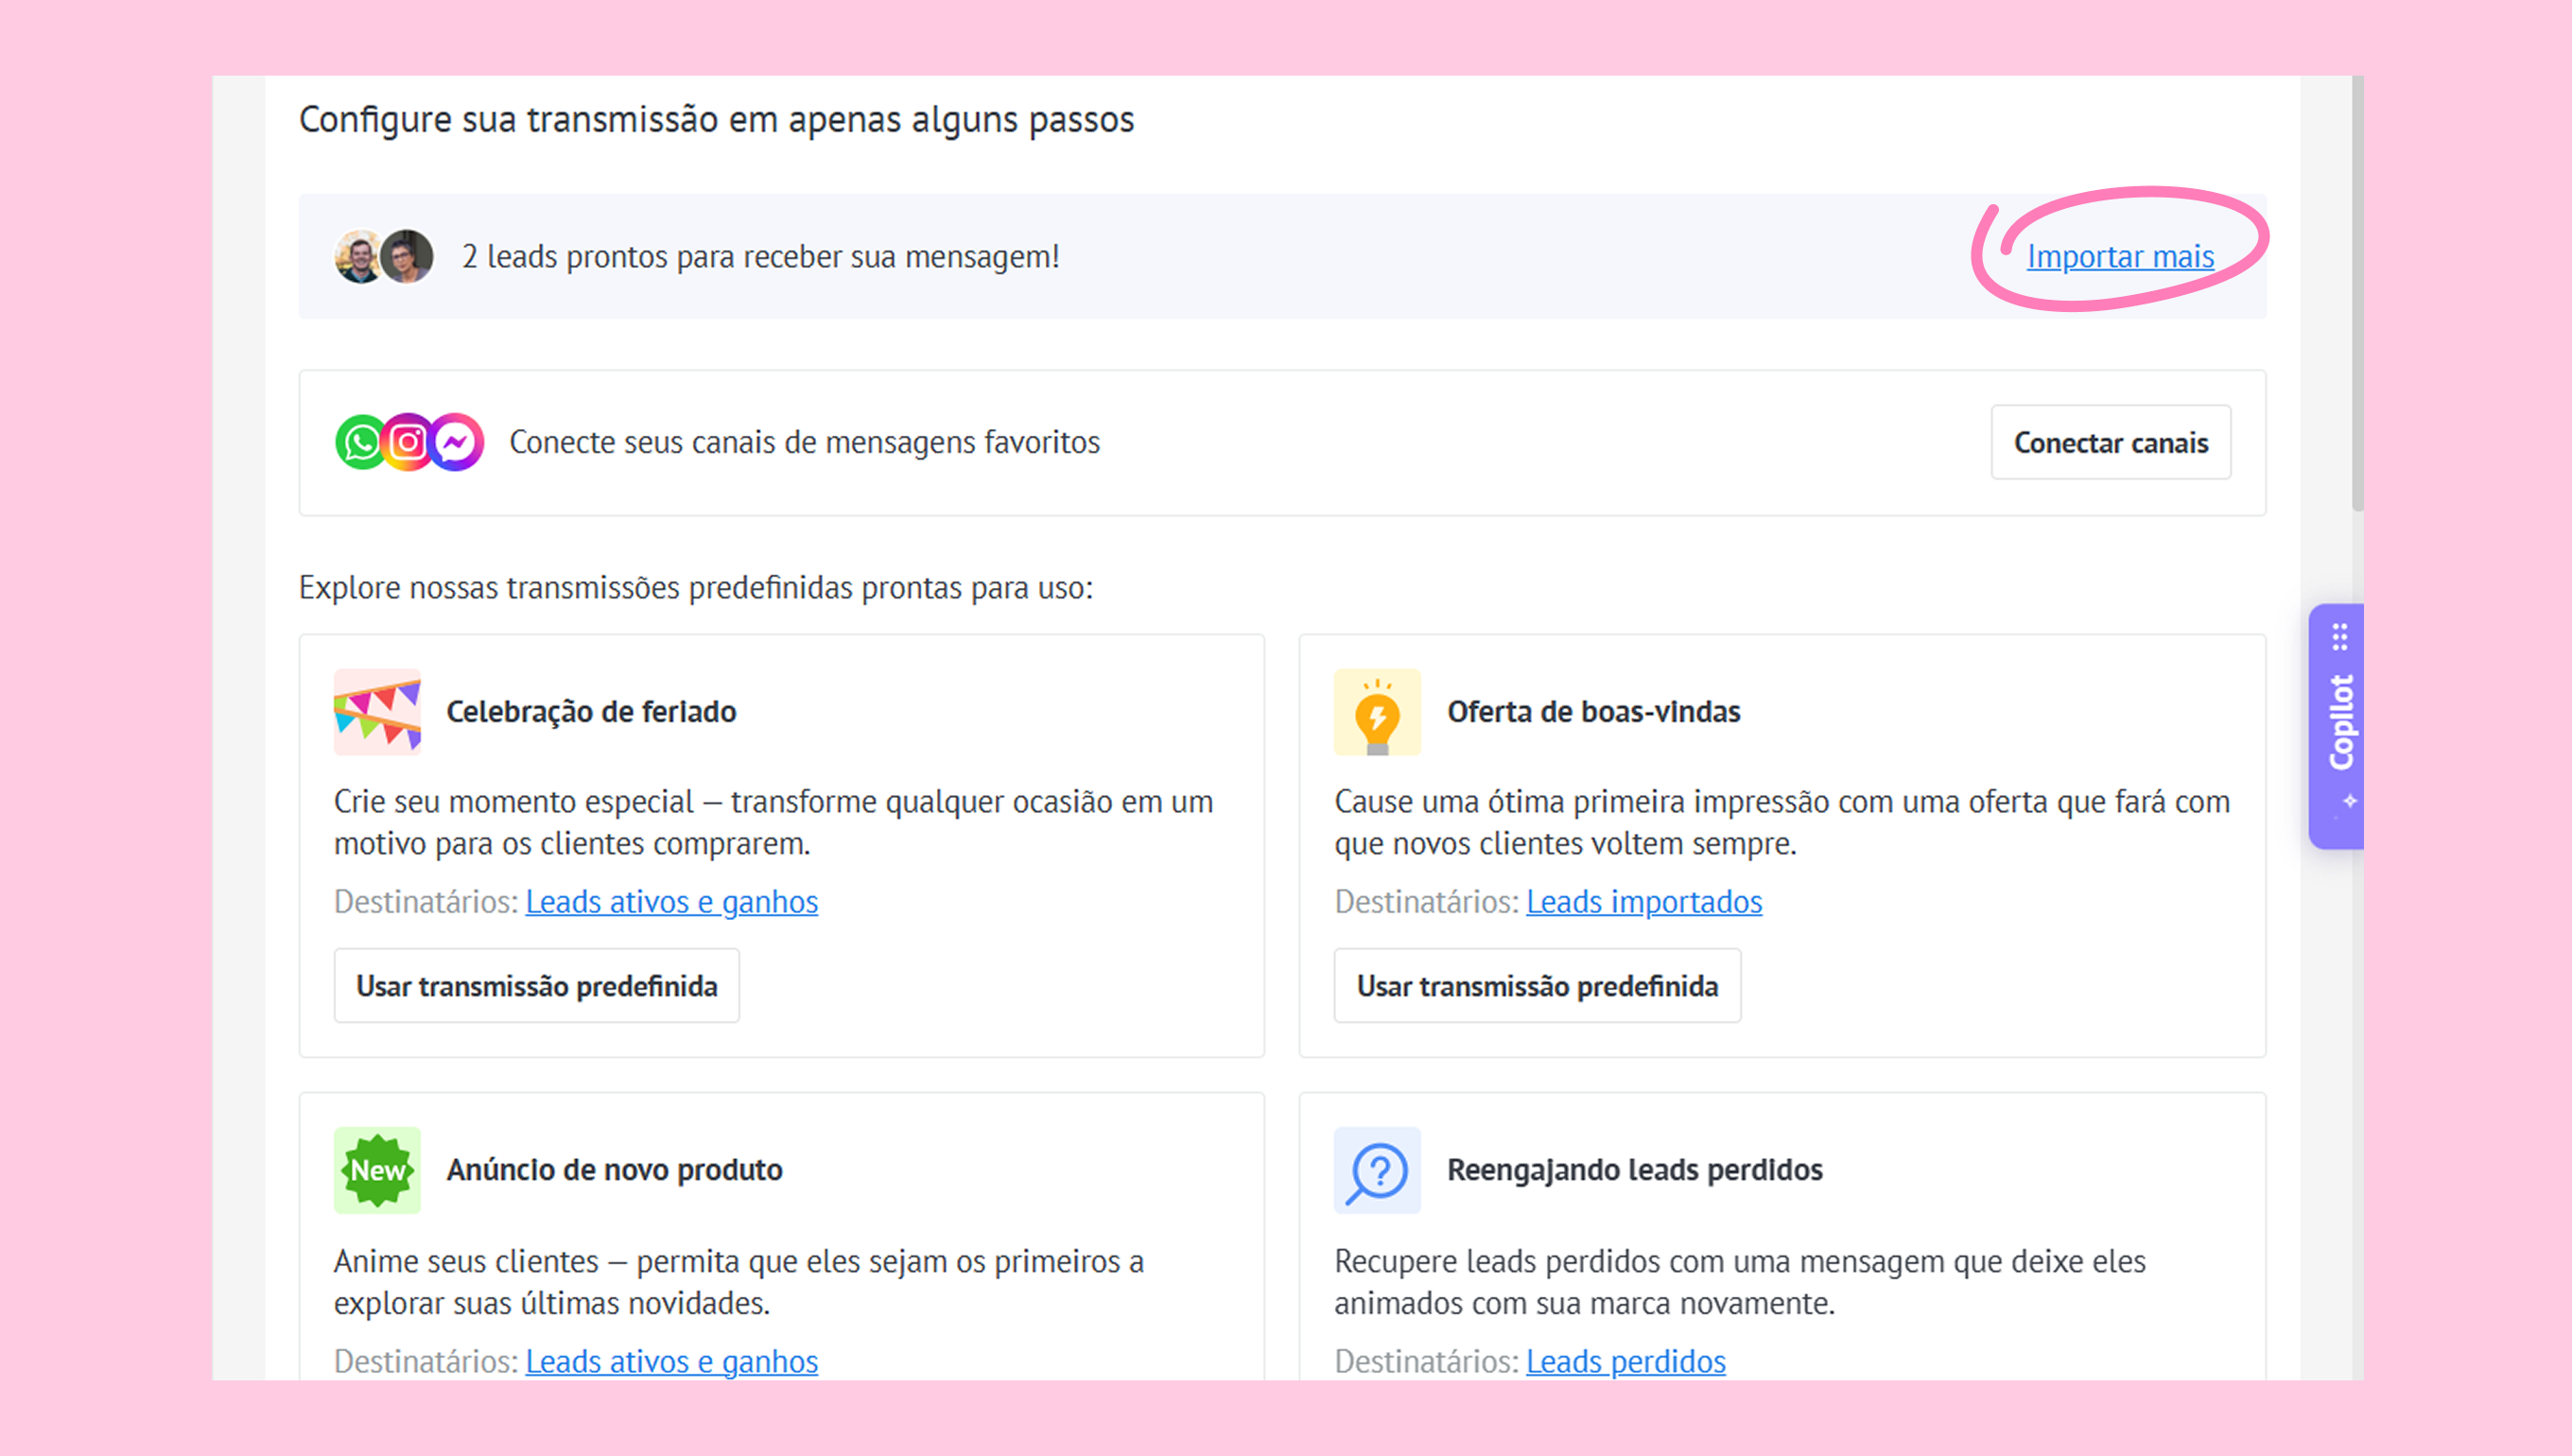Open Leads ativos e ganhos under Anúncio de novo produto
2572x1456 pixels.
click(672, 1362)
